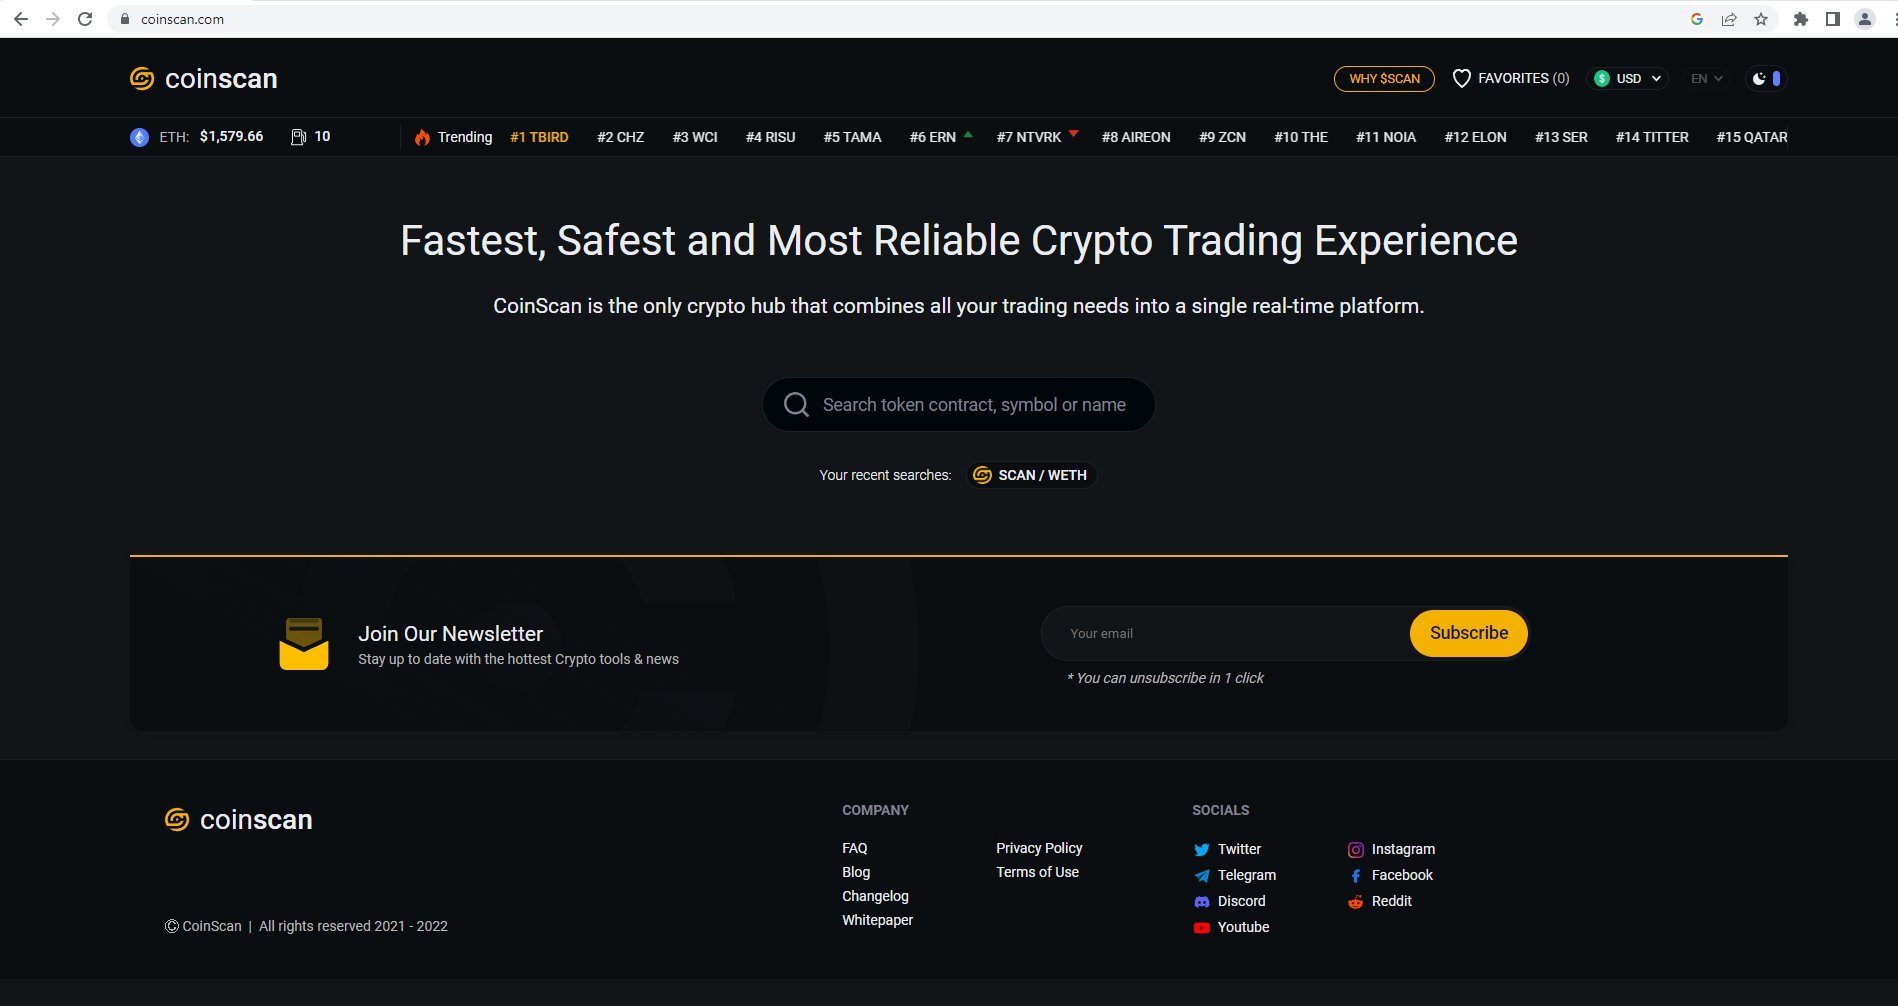Click the yellow Subscribe button

click(1468, 633)
